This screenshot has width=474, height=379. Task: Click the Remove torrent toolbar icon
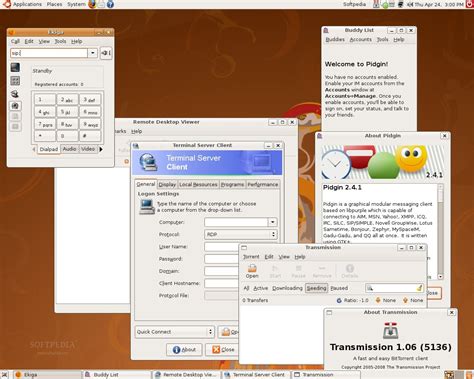pyautogui.click(x=322, y=271)
